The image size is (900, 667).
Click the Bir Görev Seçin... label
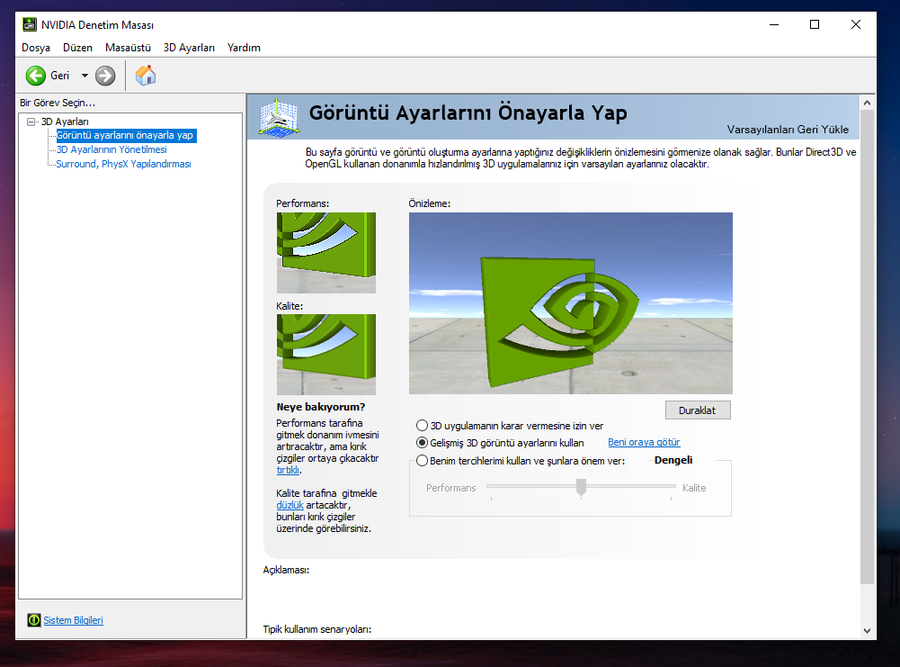[x=57, y=103]
